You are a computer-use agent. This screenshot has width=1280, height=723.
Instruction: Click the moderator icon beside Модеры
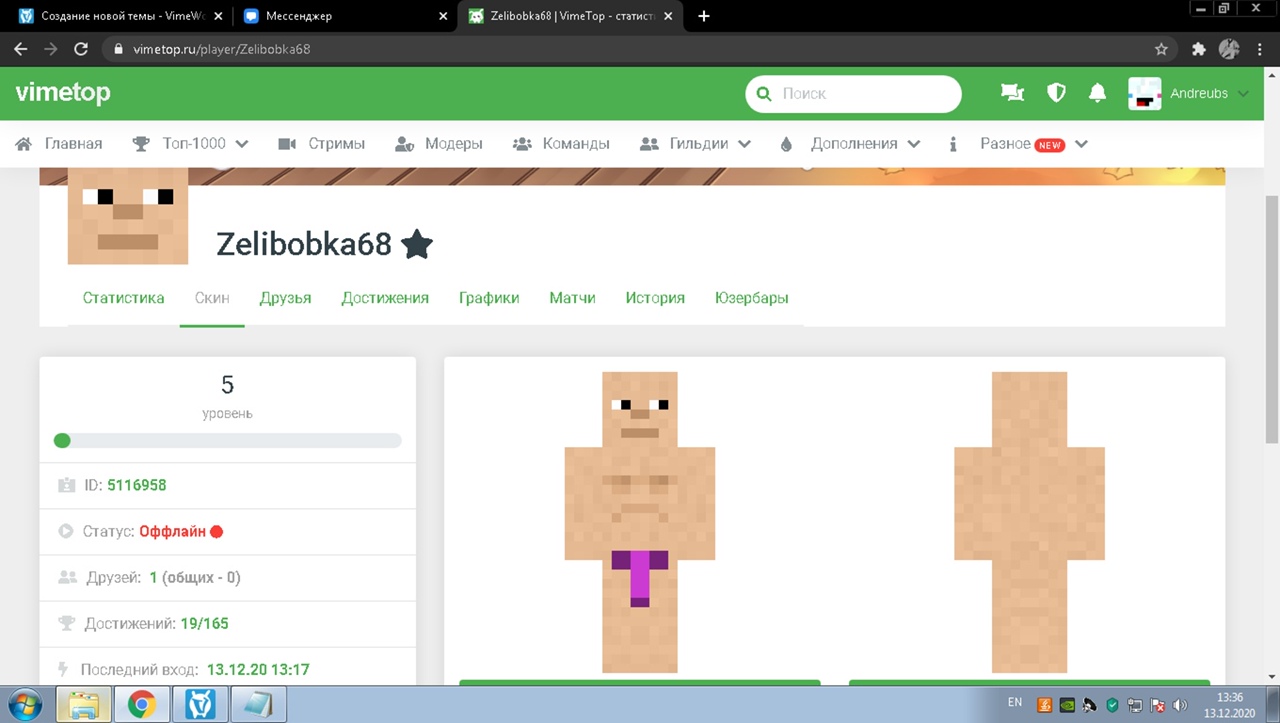[404, 144]
